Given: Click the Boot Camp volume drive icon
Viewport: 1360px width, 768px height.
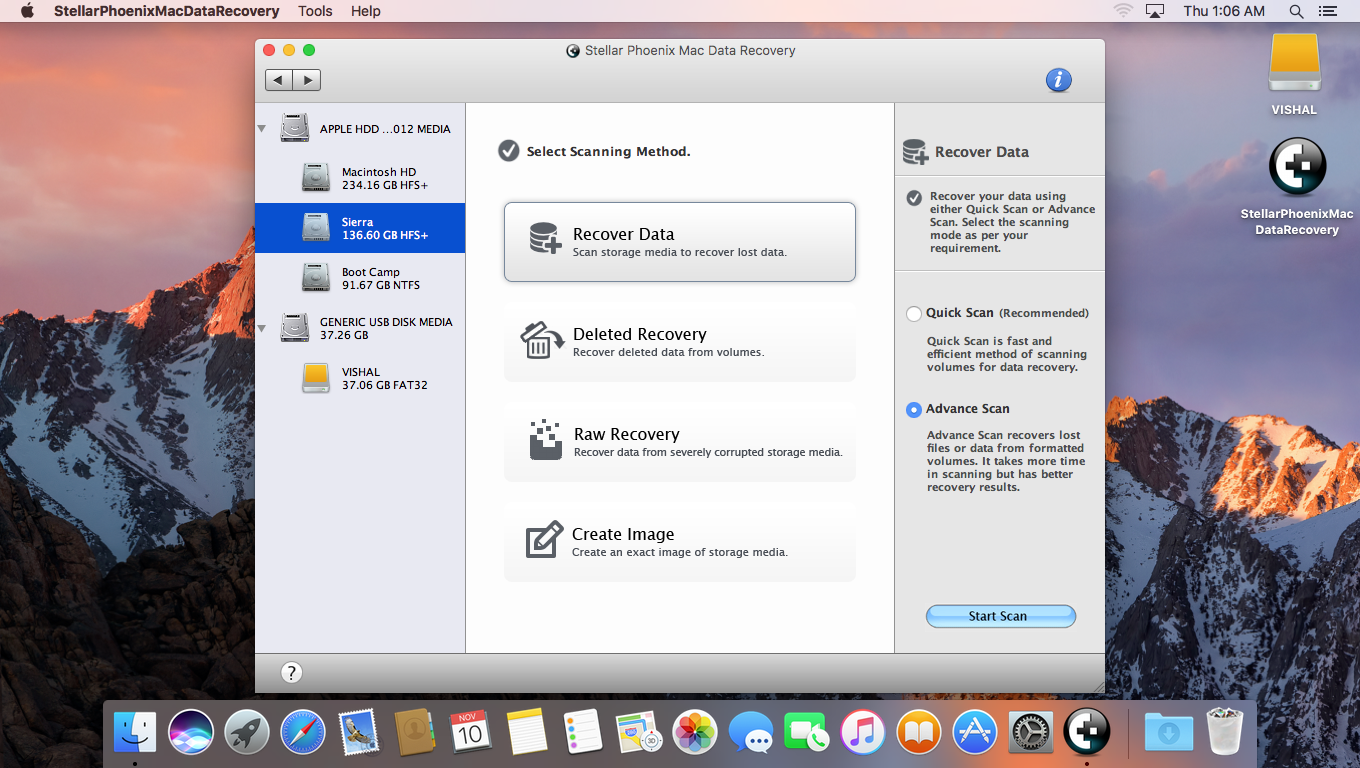Looking at the screenshot, I should click(x=316, y=278).
